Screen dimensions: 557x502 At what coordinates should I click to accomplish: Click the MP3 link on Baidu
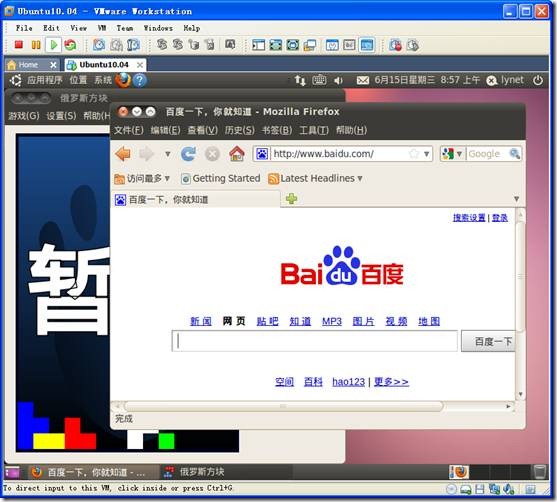point(332,321)
